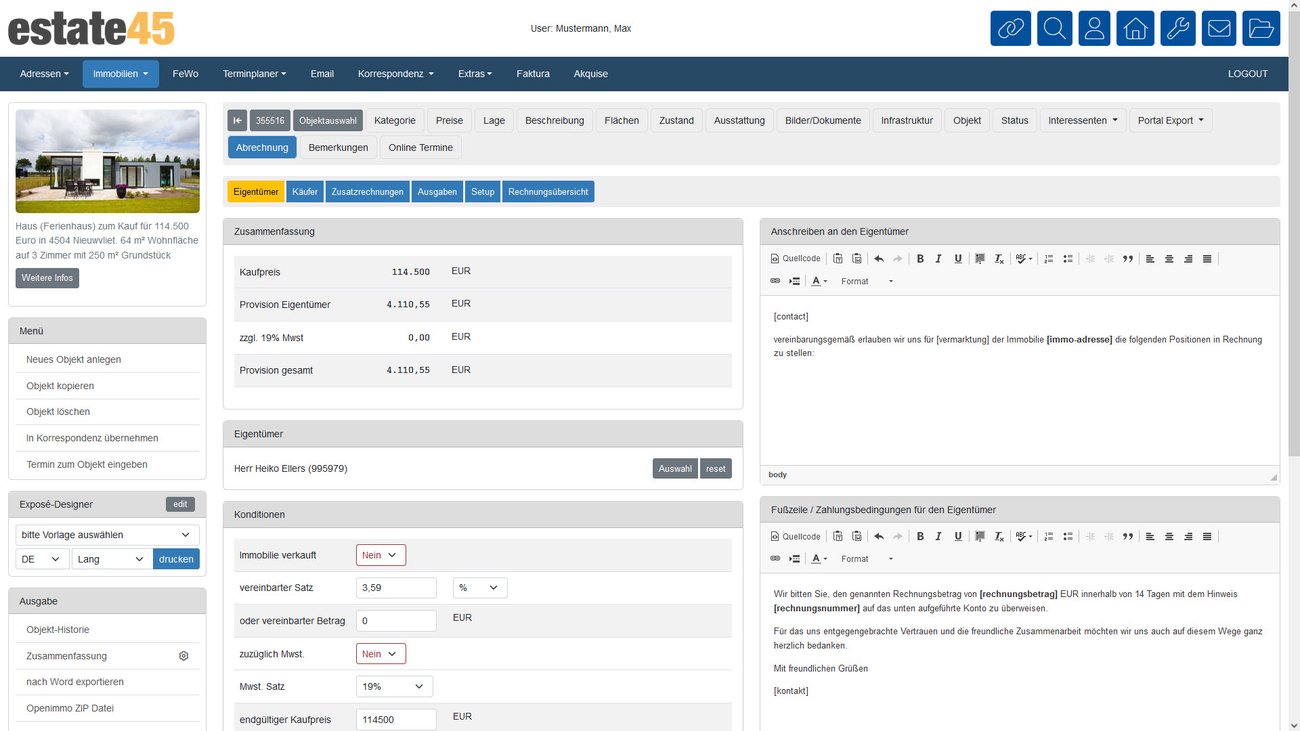Click the LOGOUT link
1300x731 pixels.
[x=1247, y=74]
